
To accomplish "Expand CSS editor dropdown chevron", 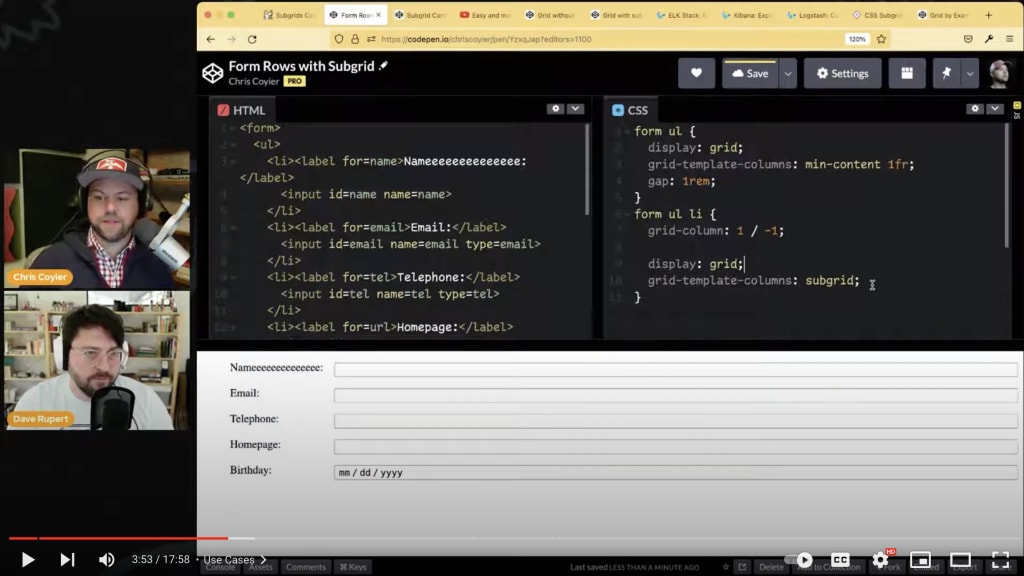I will pos(995,108).
